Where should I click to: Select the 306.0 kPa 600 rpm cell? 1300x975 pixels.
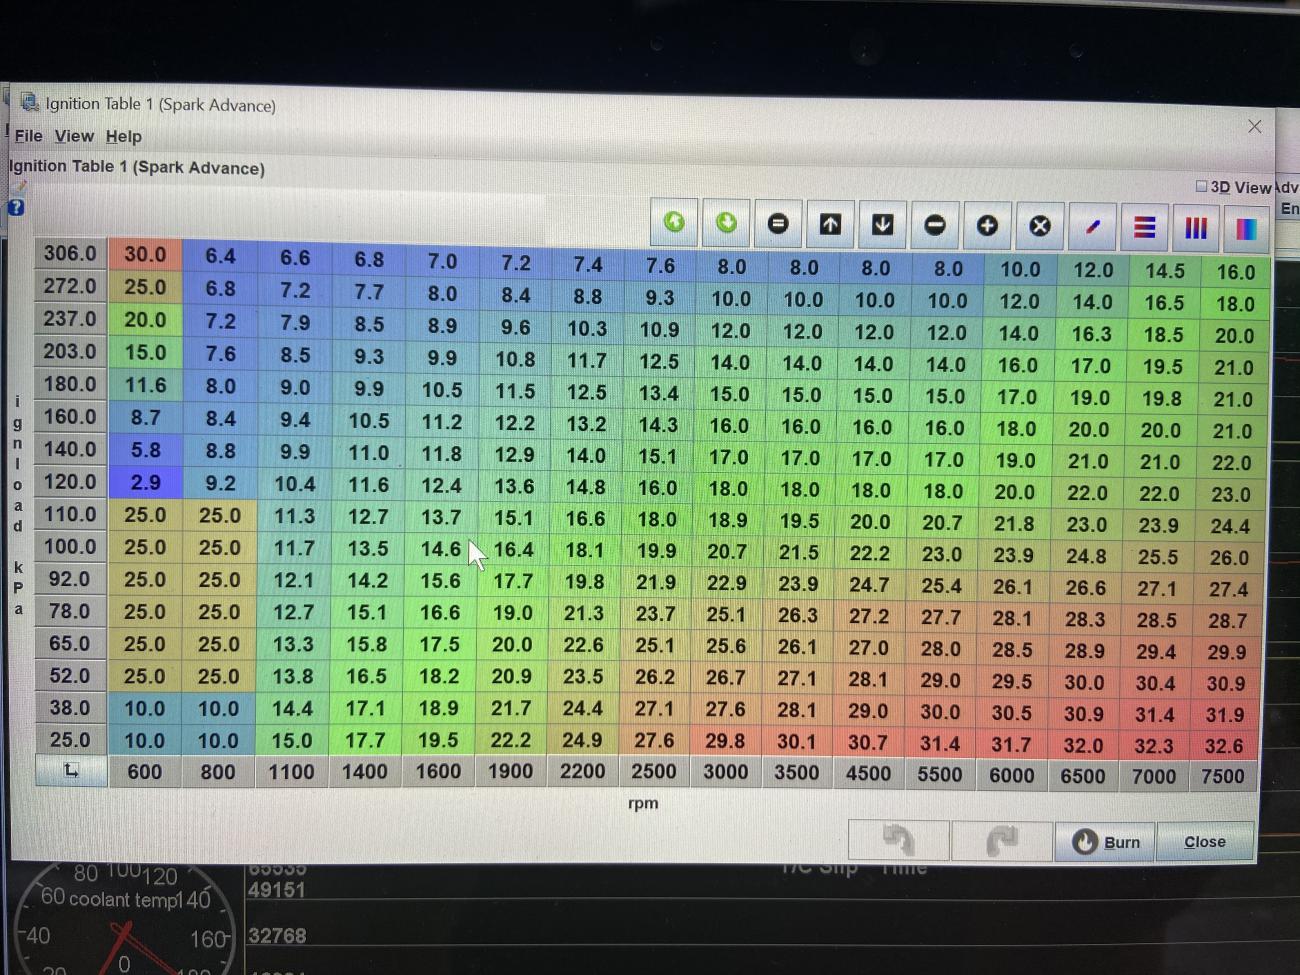[x=145, y=255]
